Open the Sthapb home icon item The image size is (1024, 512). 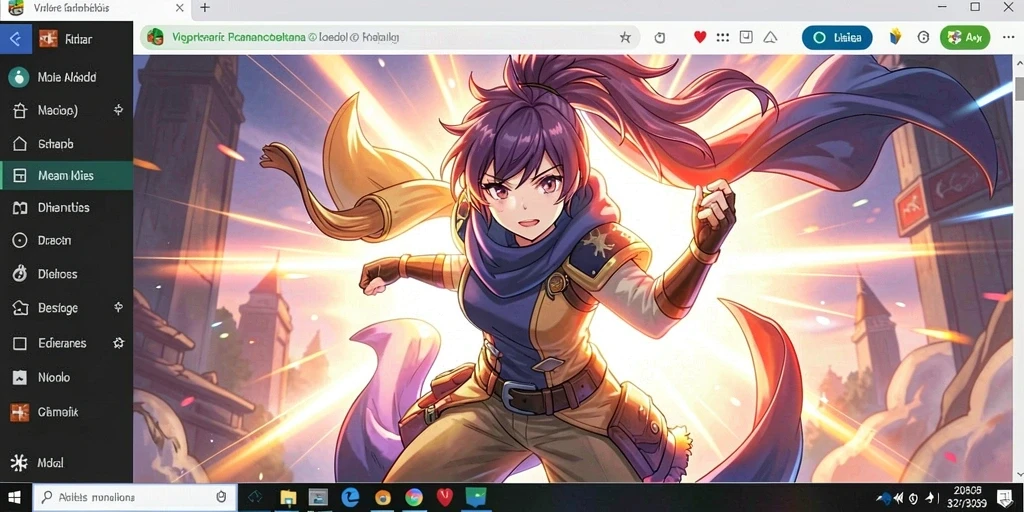(20, 144)
